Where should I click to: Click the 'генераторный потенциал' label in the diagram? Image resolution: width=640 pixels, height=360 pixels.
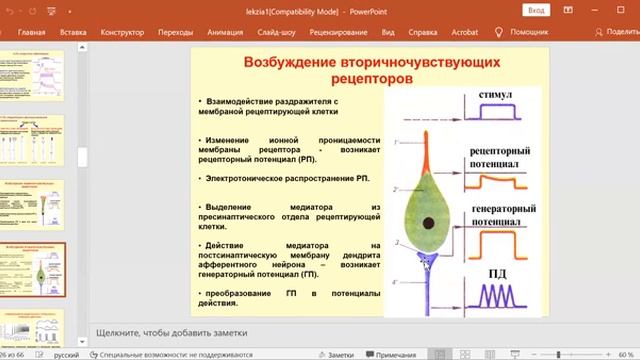504,215
